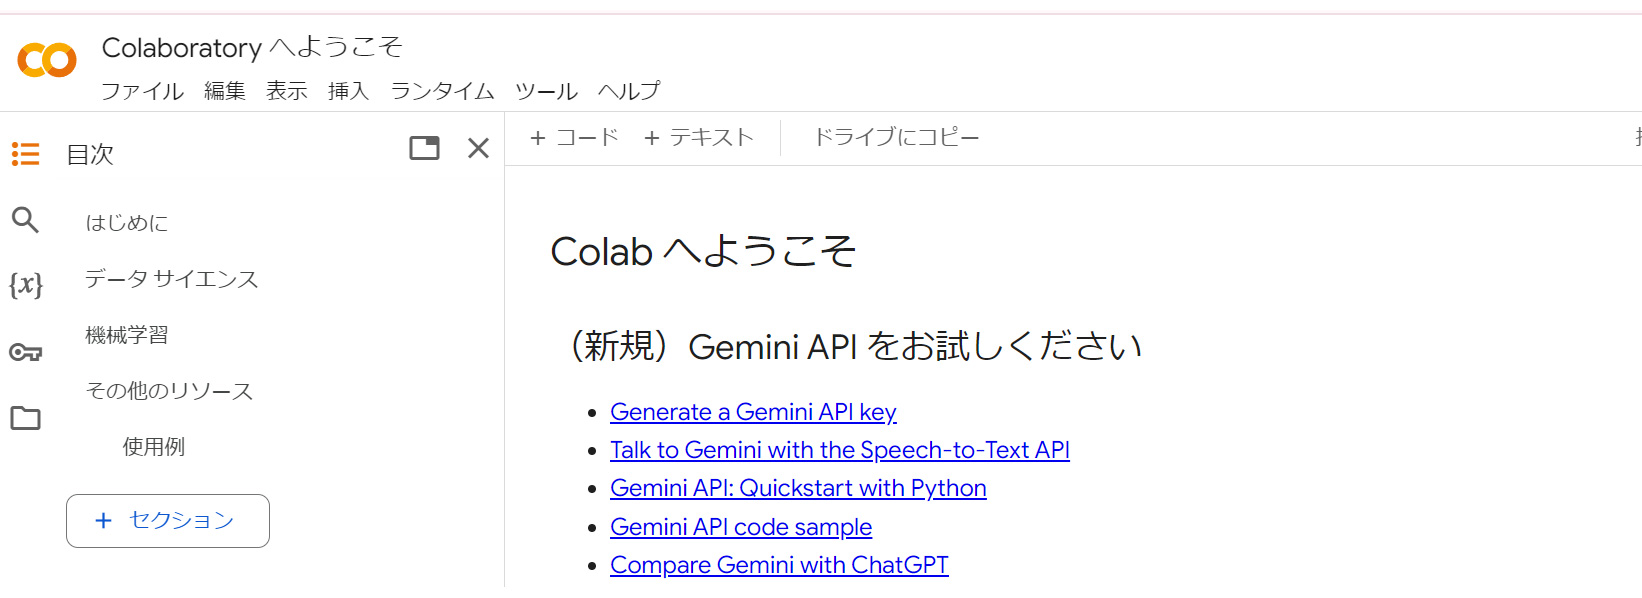
Task: Open the variables {x} panel
Action: 26,286
